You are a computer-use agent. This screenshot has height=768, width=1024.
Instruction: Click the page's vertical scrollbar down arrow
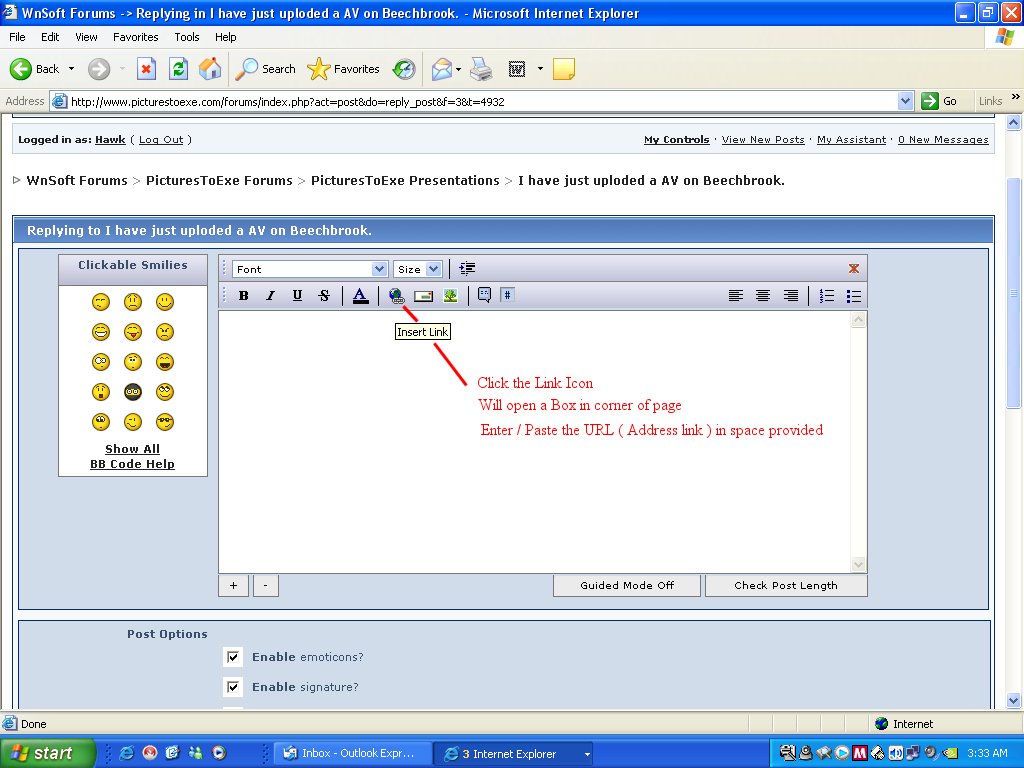tap(1014, 701)
